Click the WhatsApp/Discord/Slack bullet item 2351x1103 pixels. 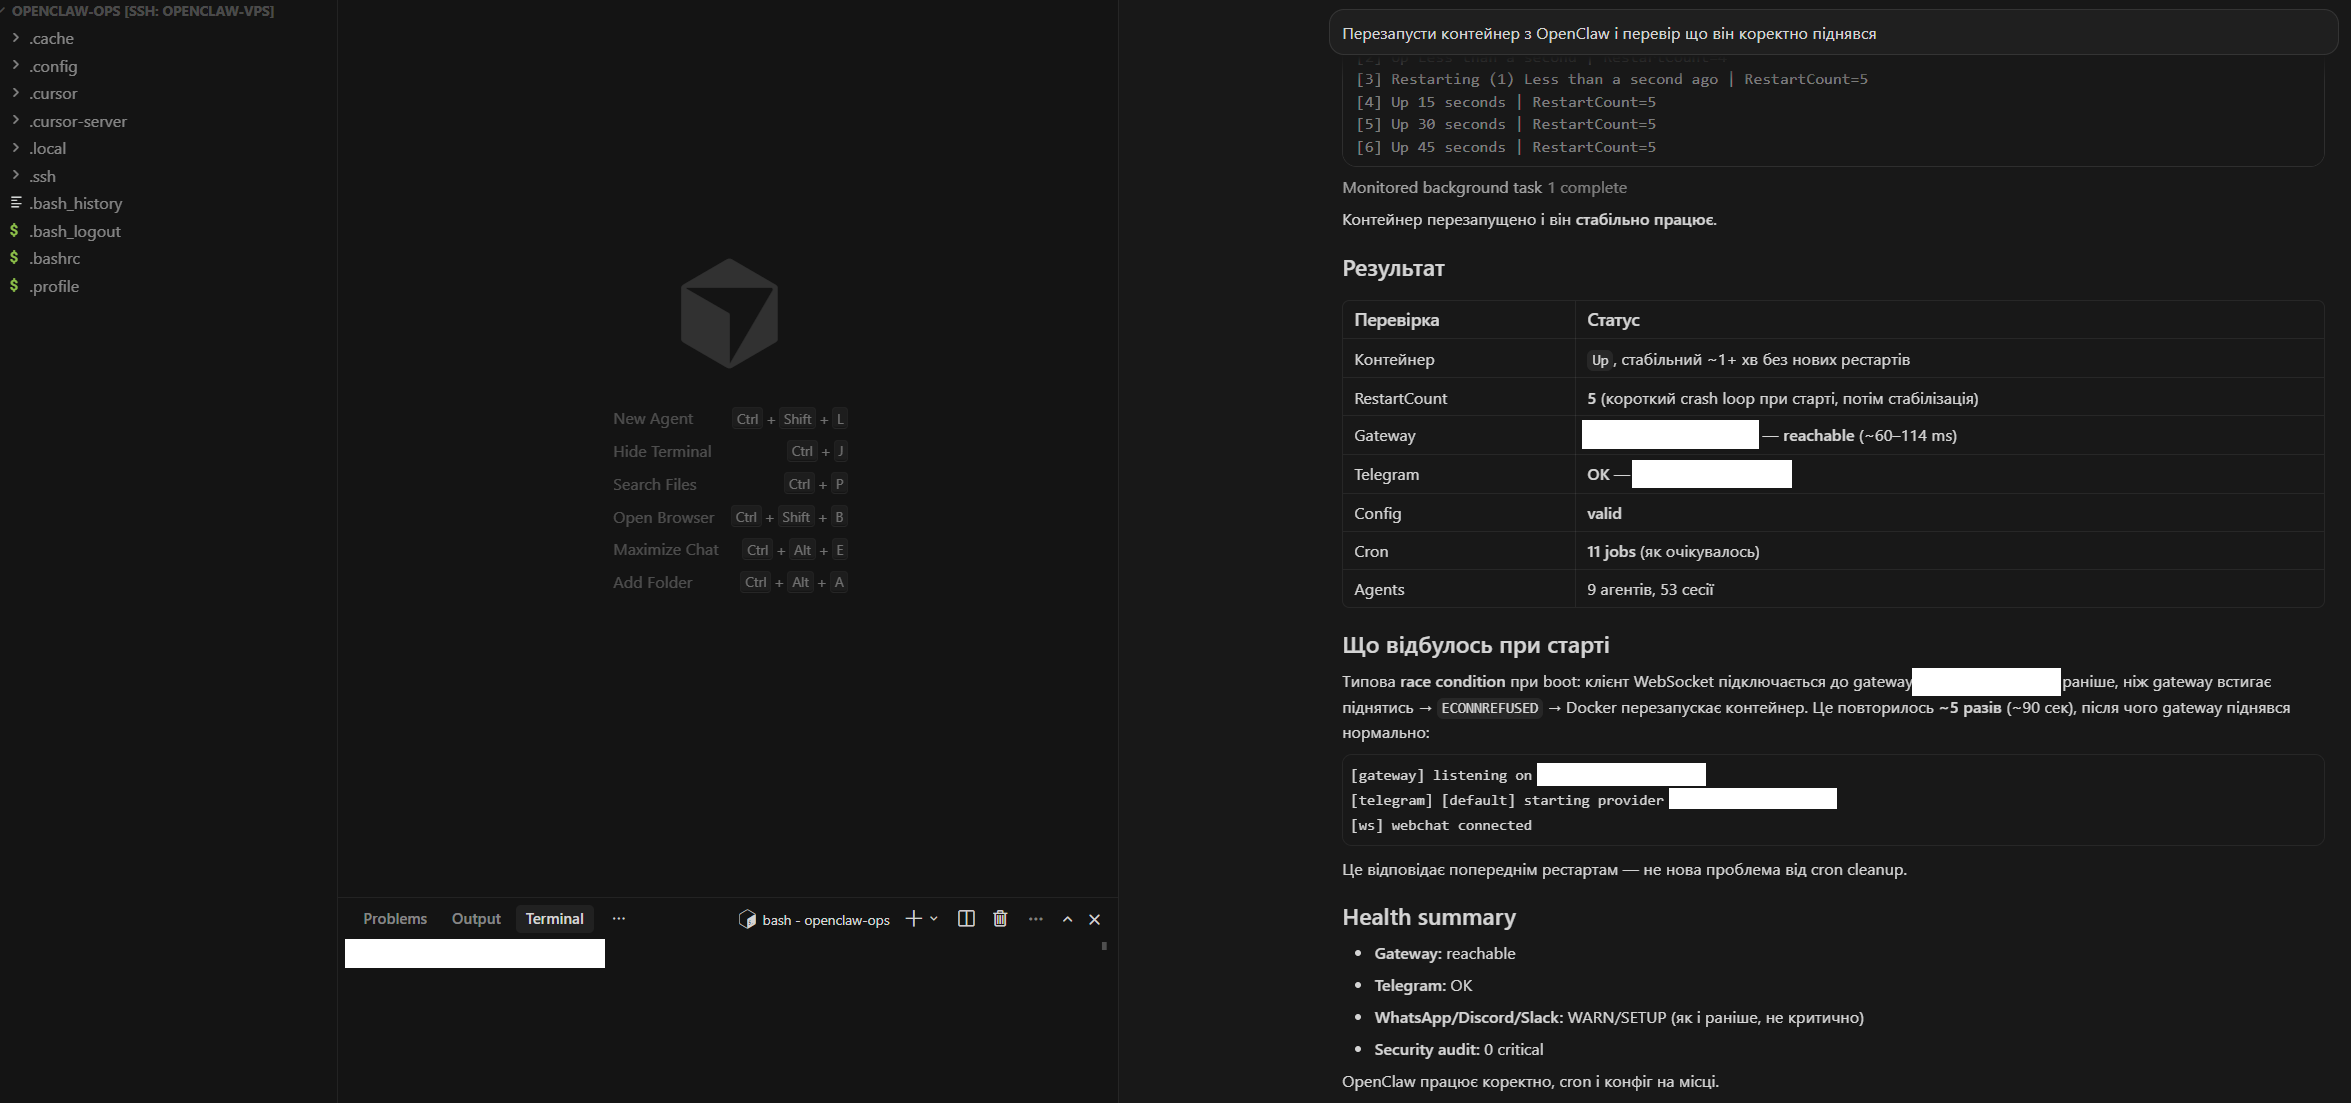coord(1619,1017)
